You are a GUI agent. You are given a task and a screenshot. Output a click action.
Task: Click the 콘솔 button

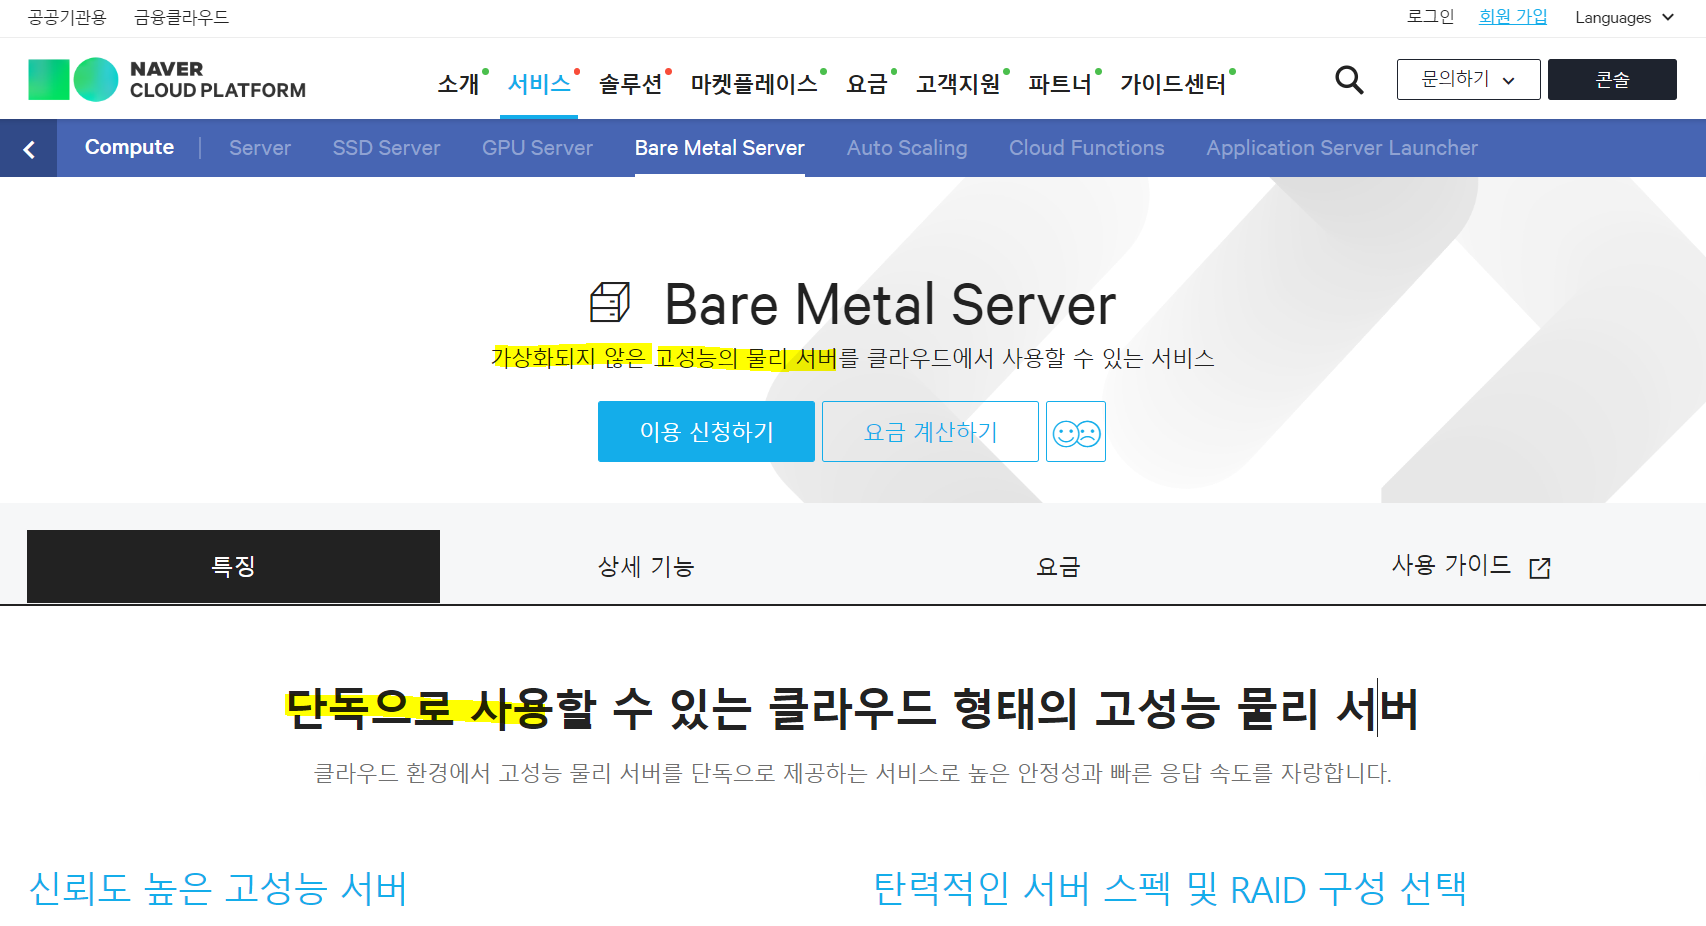click(x=1612, y=79)
